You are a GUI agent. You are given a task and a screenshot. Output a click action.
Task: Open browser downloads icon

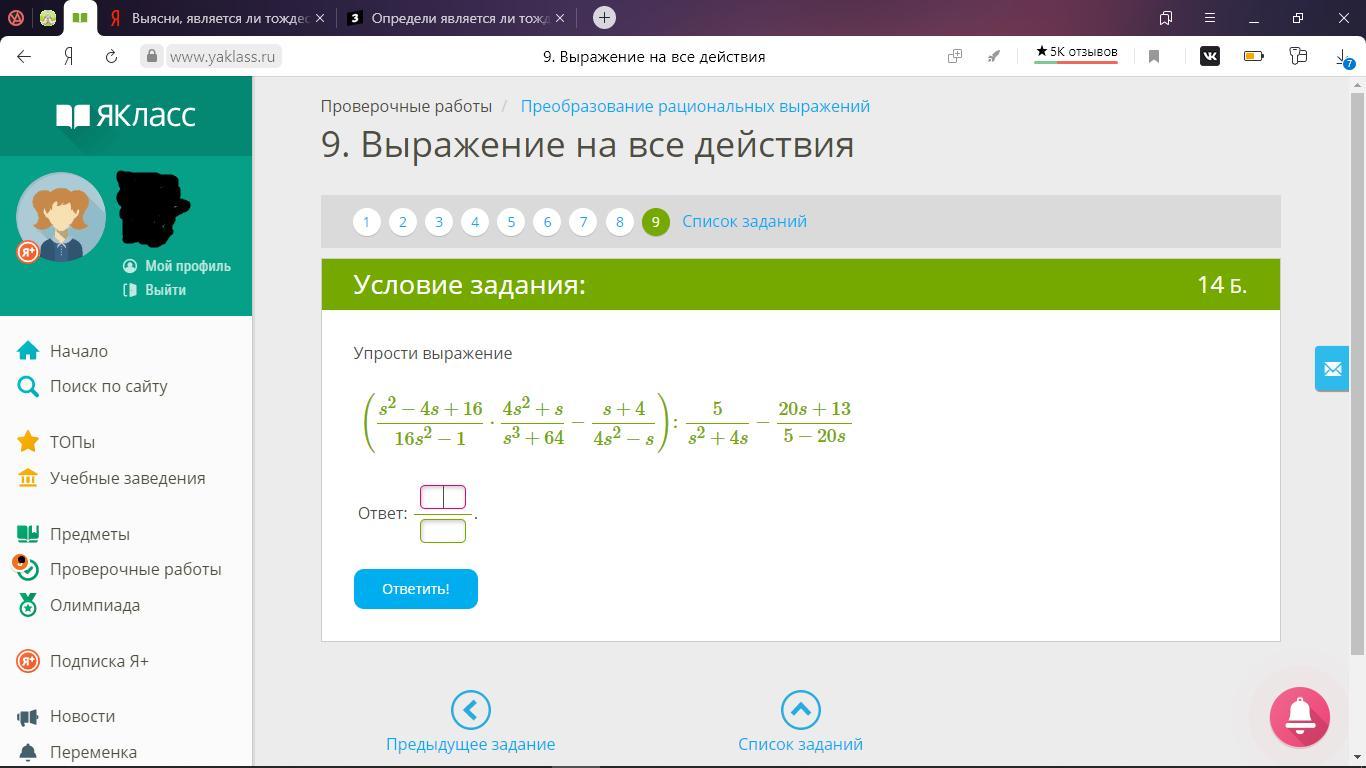pos(1343,56)
